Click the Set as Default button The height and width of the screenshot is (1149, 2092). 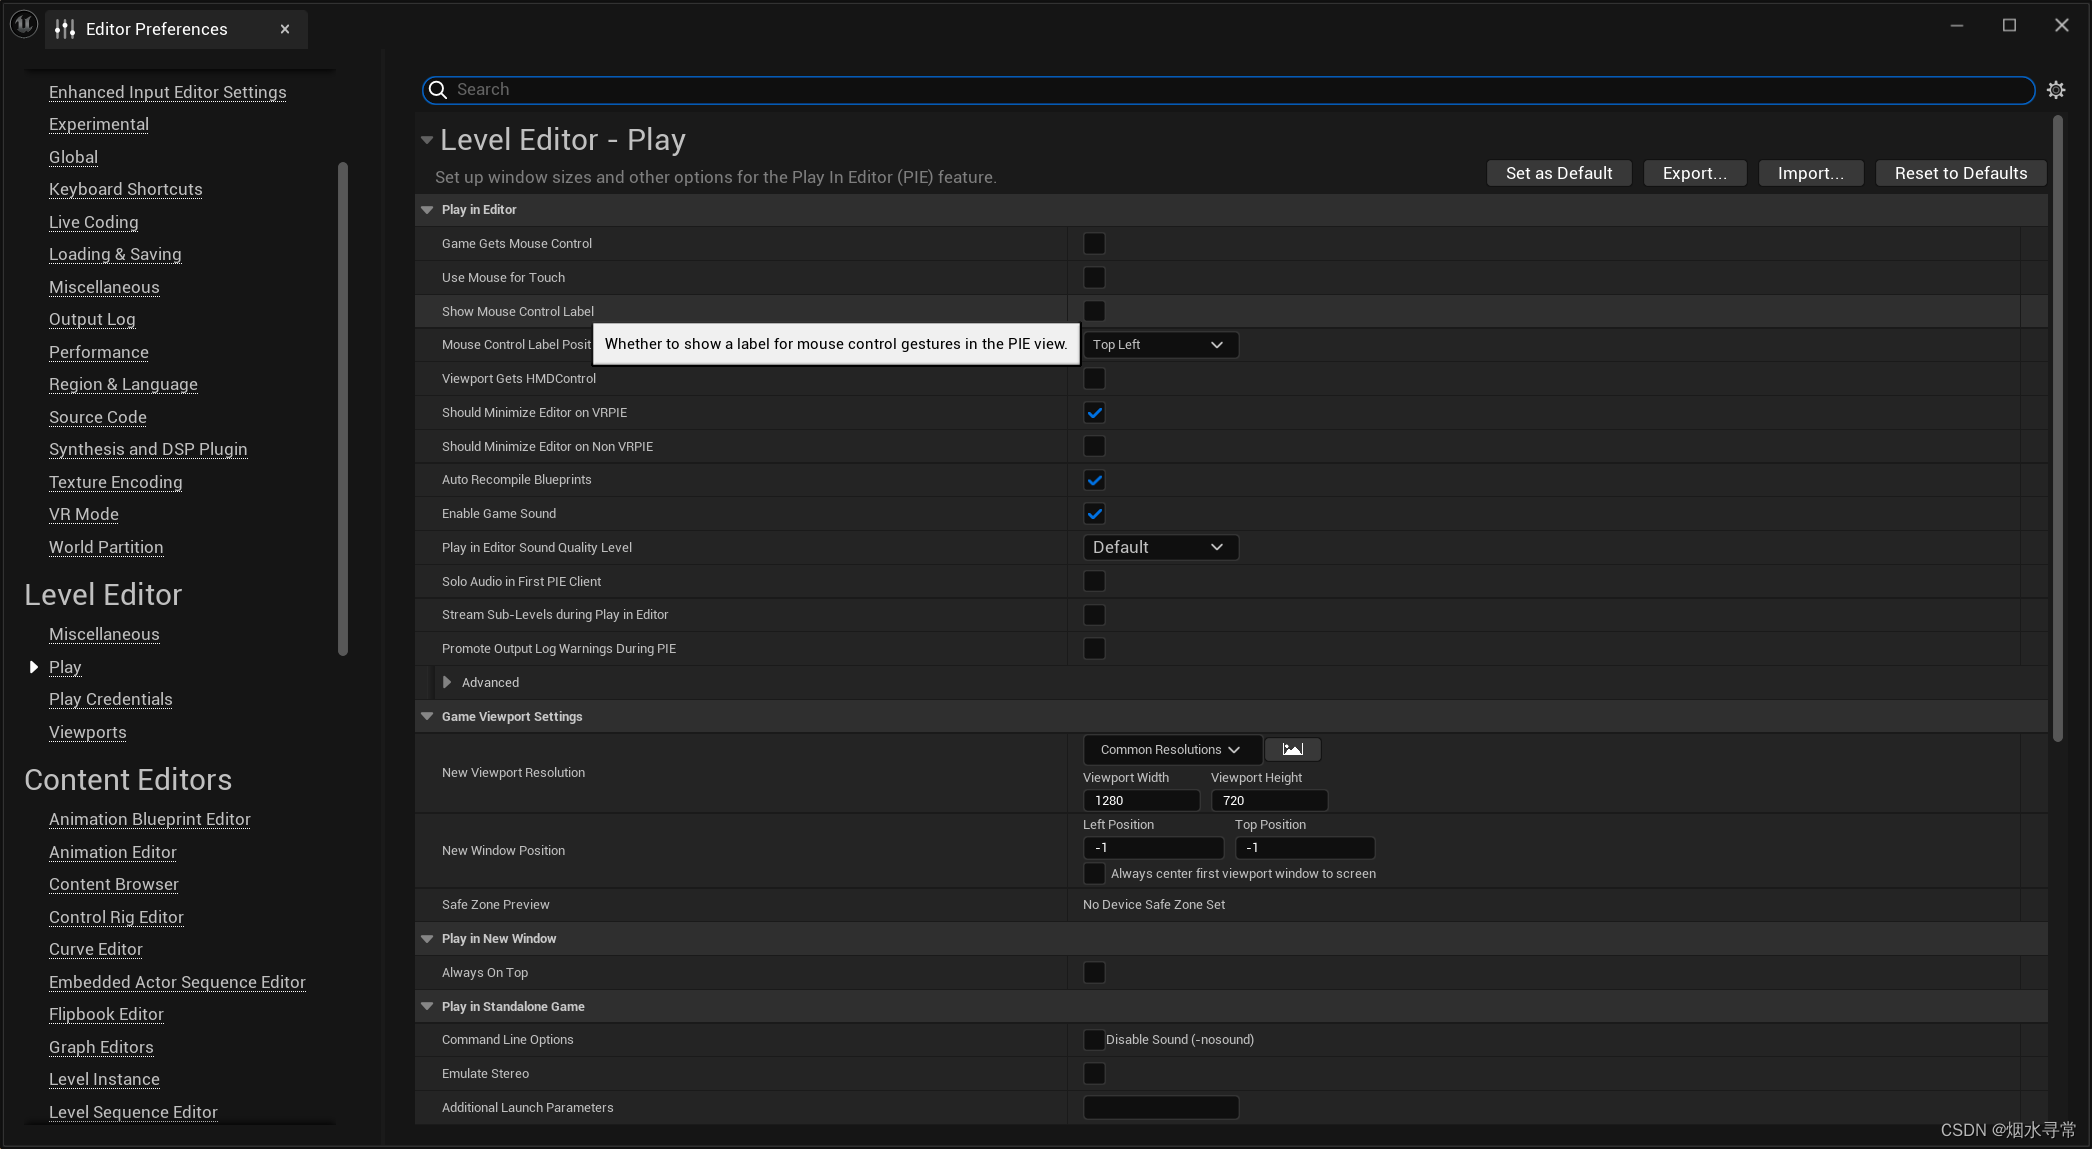[1558, 172]
